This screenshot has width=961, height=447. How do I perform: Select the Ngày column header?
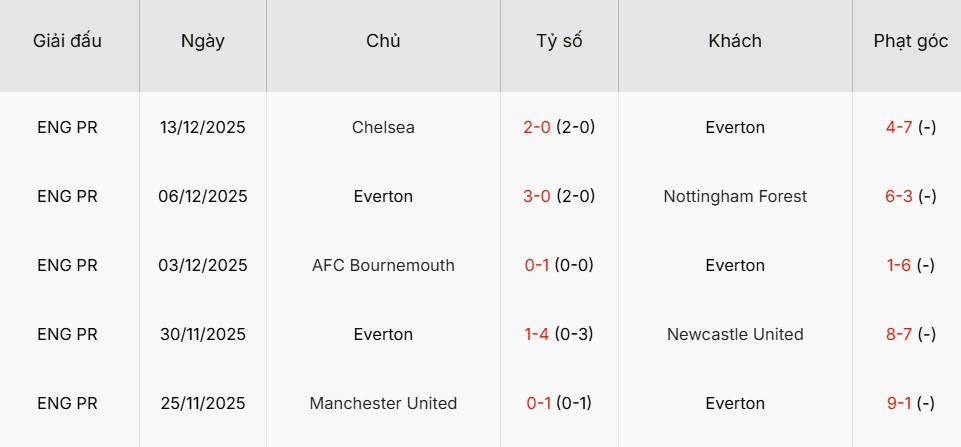click(x=203, y=41)
